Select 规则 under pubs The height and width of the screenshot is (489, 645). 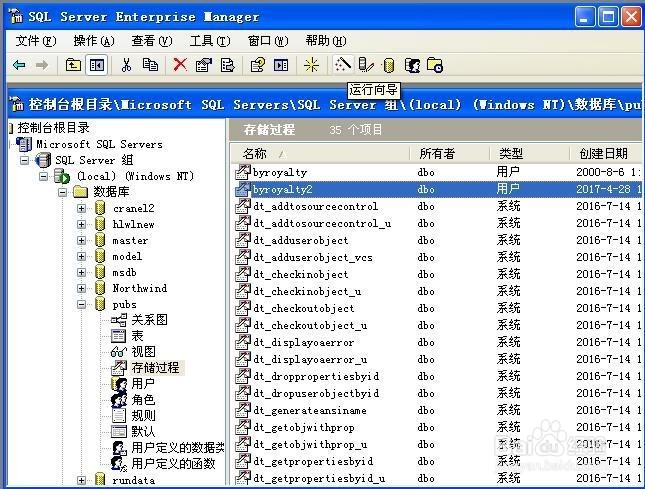(143, 416)
